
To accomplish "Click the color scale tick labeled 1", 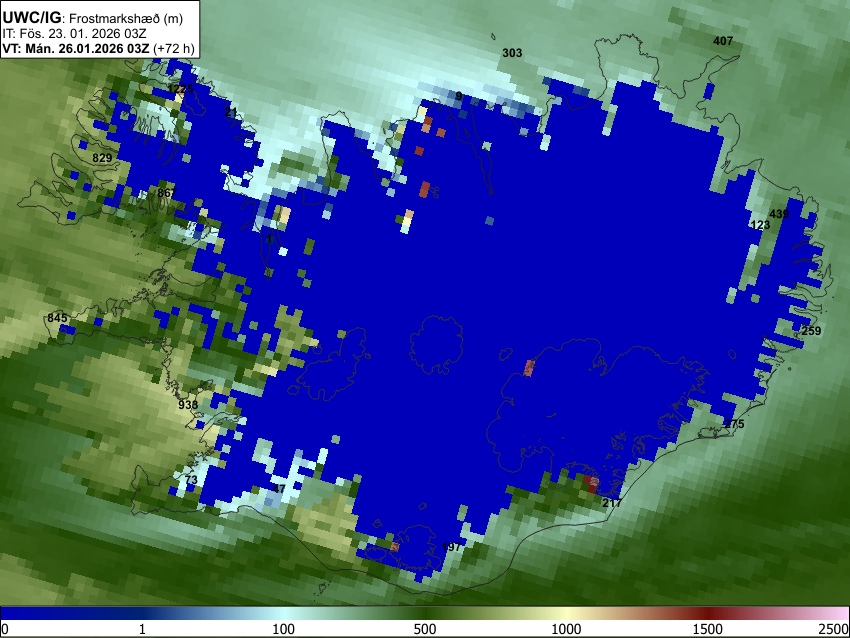I will pos(142,629).
